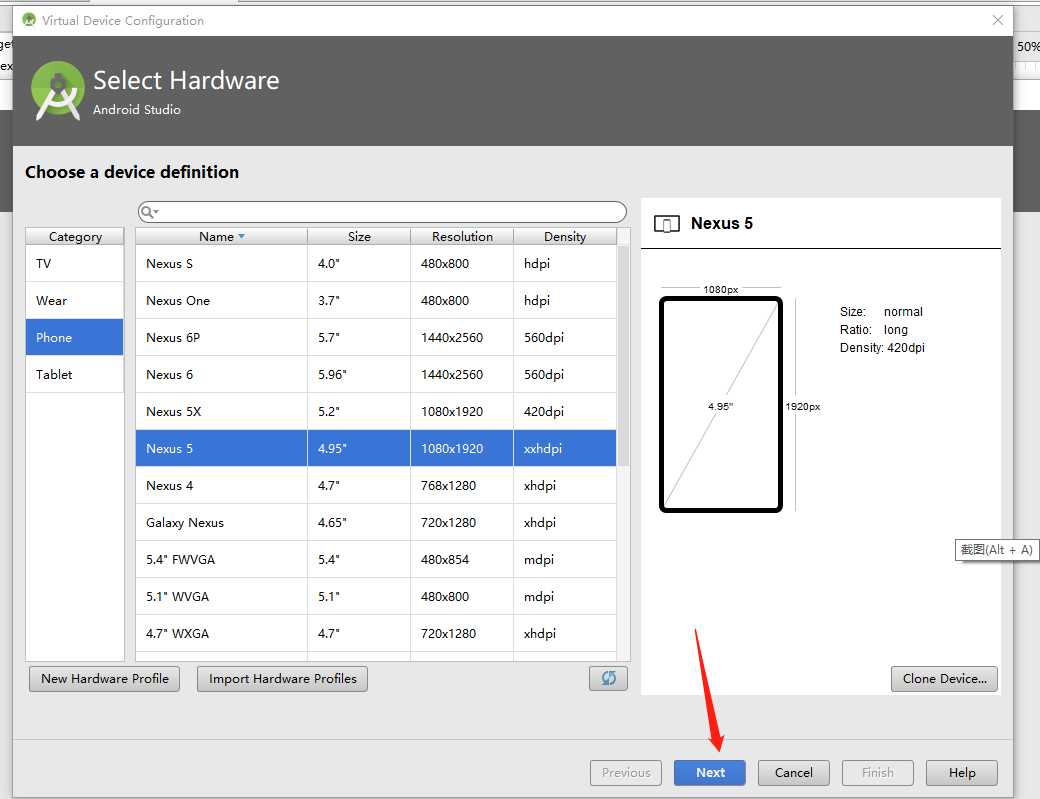
Task: Select the Phone category
Action: point(75,338)
